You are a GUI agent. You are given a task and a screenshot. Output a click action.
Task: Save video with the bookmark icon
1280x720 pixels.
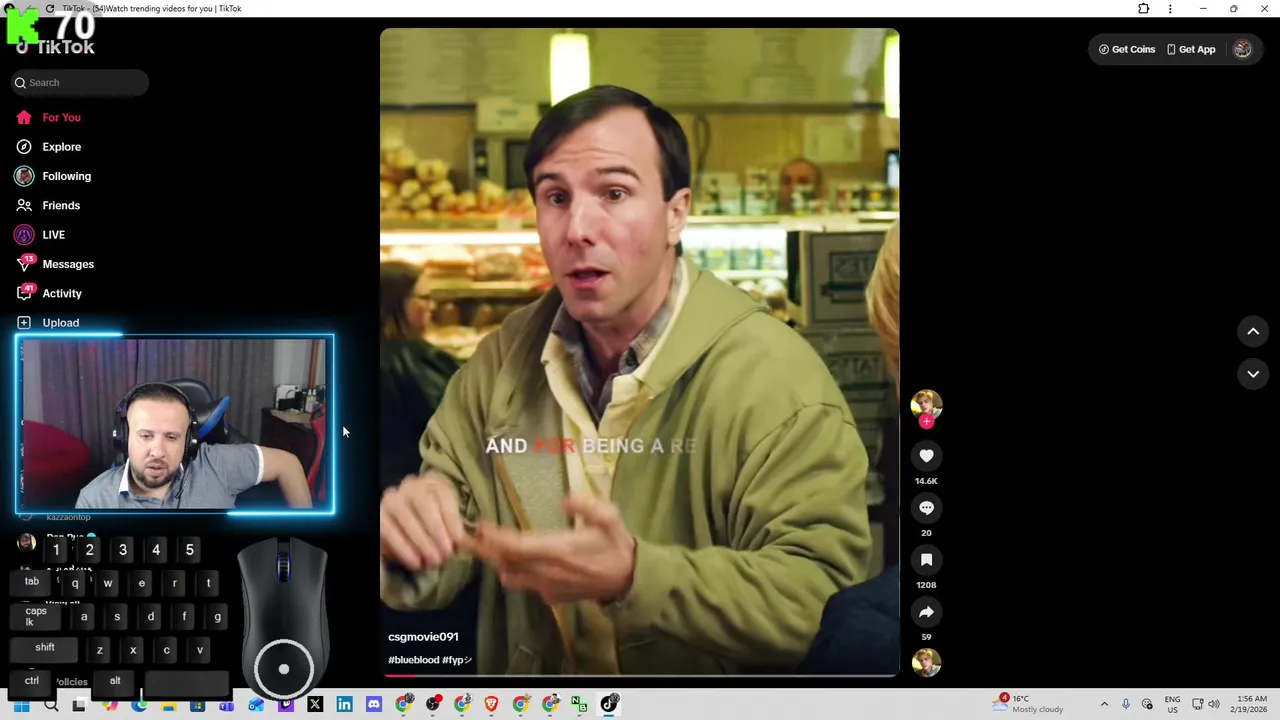coord(926,560)
